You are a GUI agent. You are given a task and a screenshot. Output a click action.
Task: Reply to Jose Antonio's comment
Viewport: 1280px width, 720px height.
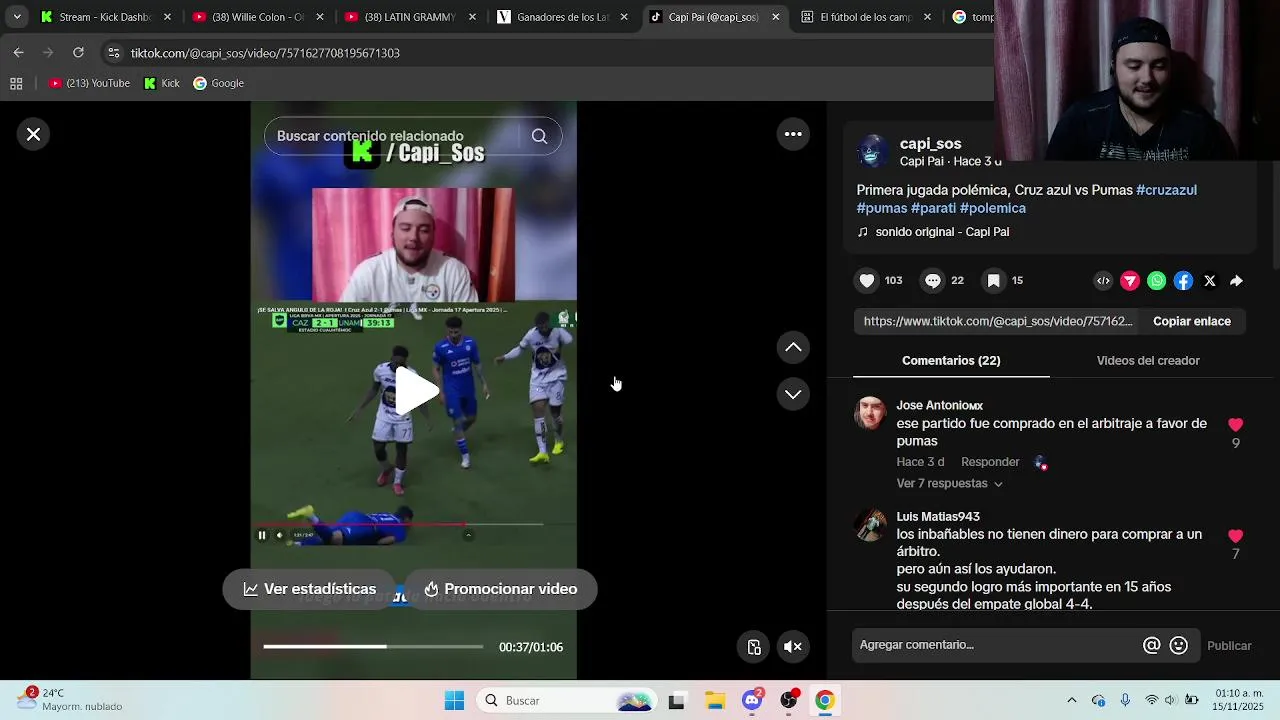[990, 462]
